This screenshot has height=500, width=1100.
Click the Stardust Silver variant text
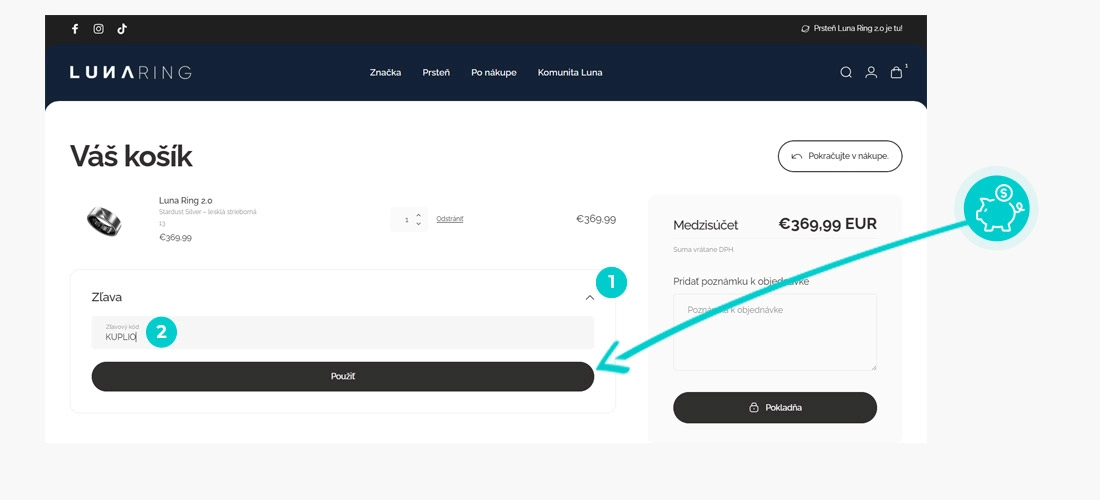[208, 212]
